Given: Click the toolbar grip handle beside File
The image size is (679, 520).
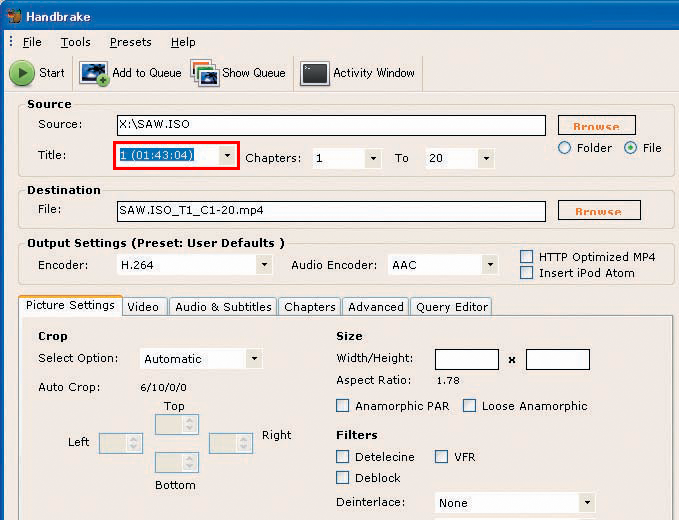Looking at the screenshot, I should pyautogui.click(x=11, y=42).
